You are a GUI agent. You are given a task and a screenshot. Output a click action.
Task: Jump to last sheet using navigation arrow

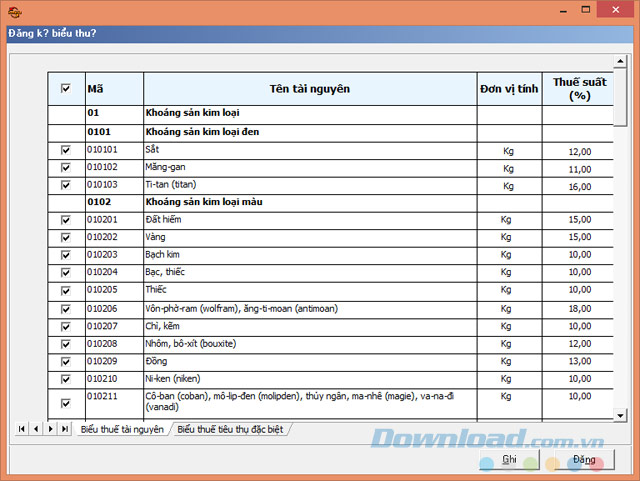pos(65,429)
